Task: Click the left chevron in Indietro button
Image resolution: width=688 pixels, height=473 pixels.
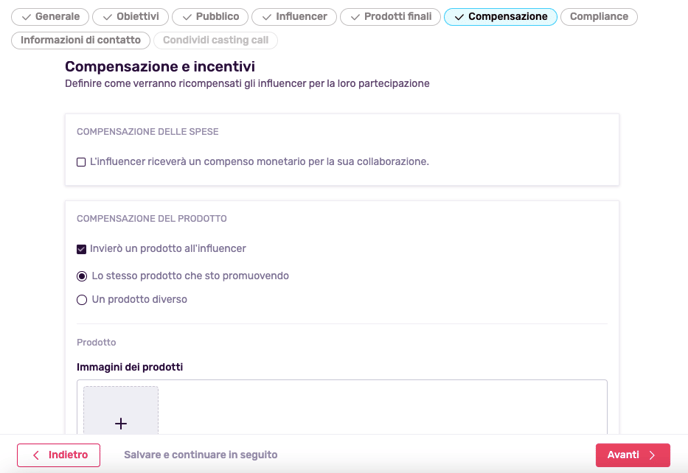Action: pyautogui.click(x=36, y=455)
